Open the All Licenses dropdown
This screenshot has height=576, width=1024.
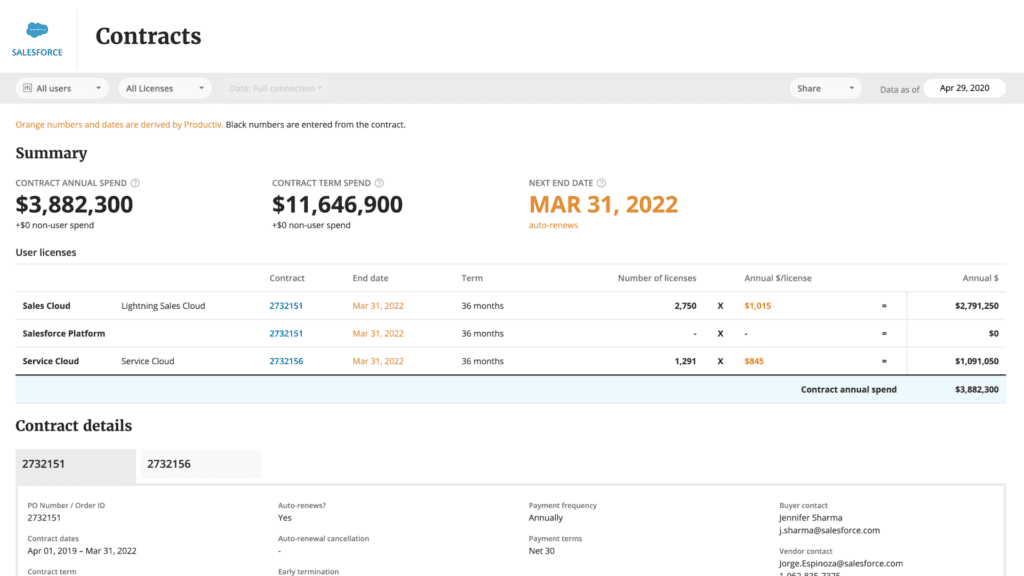[165, 88]
